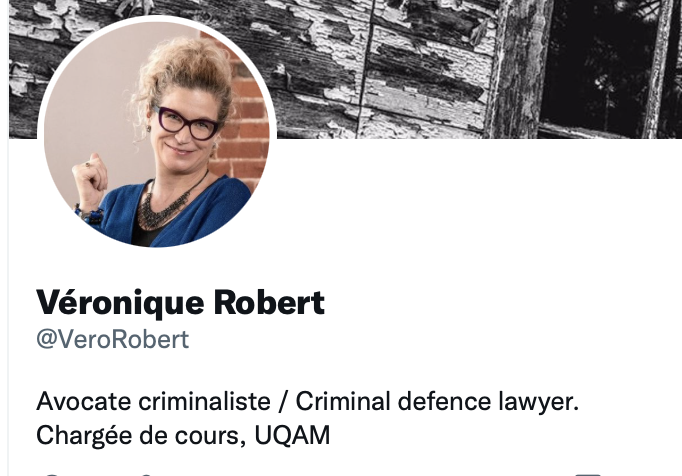682x476 pixels.
Task: Click the word UQAM in bio
Action: (x=292, y=435)
